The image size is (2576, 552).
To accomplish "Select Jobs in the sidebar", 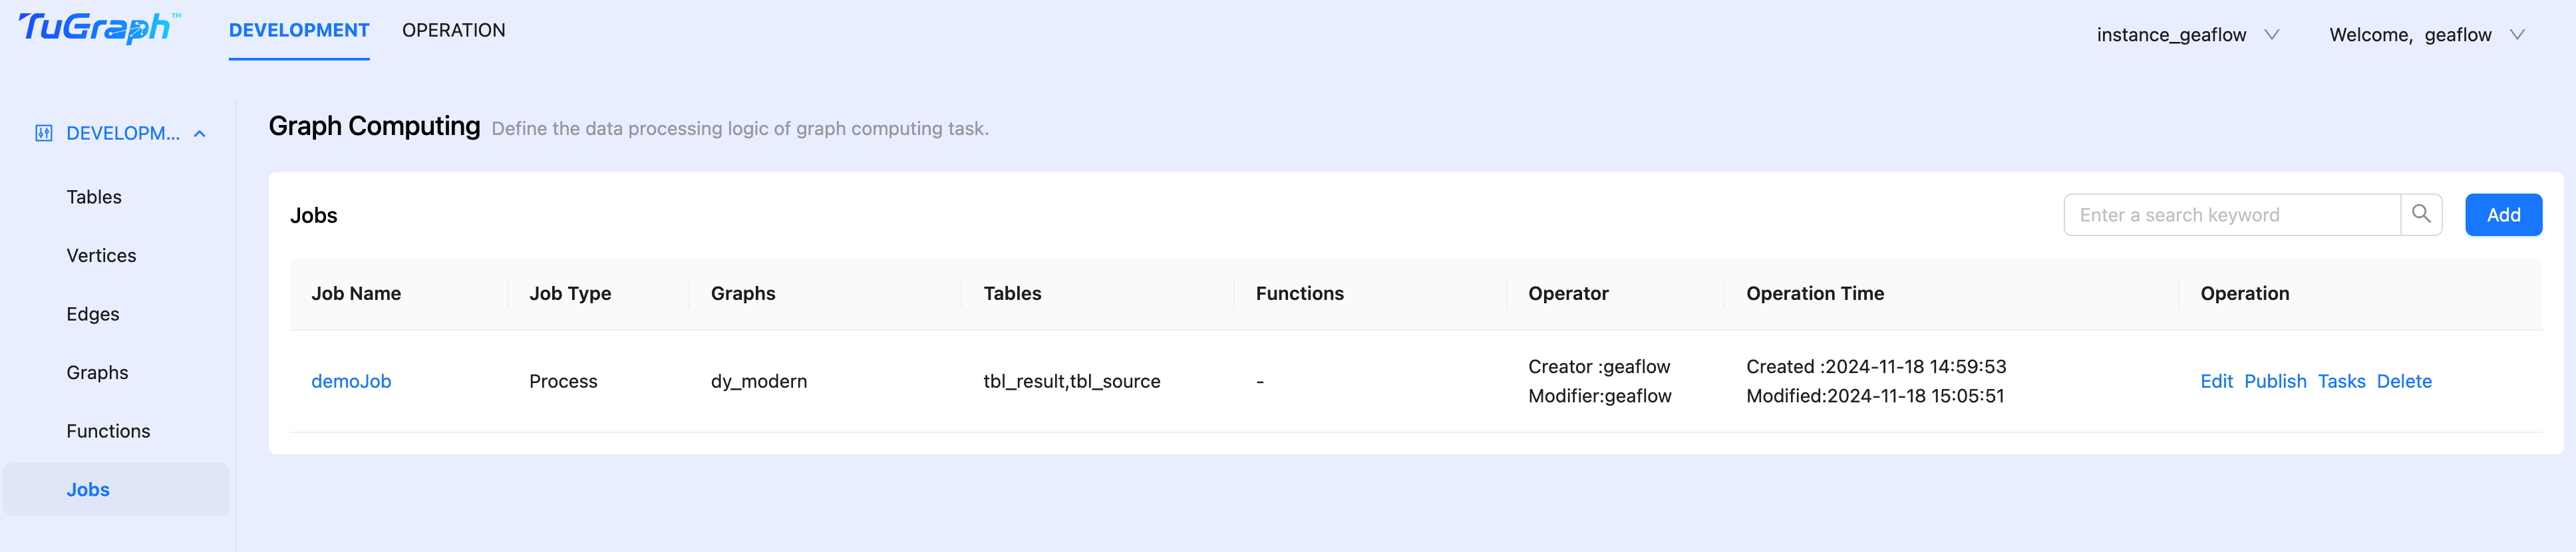I will [x=88, y=489].
